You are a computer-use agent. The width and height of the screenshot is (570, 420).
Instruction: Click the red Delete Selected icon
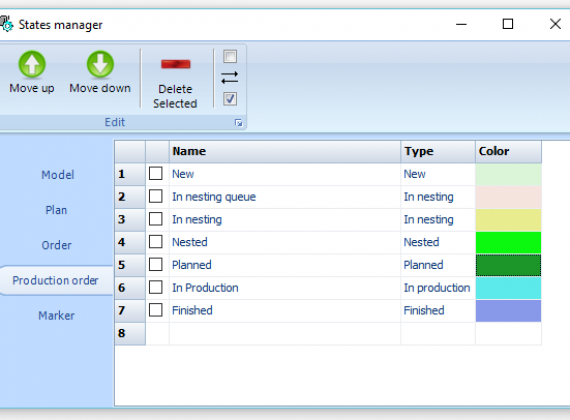176,64
